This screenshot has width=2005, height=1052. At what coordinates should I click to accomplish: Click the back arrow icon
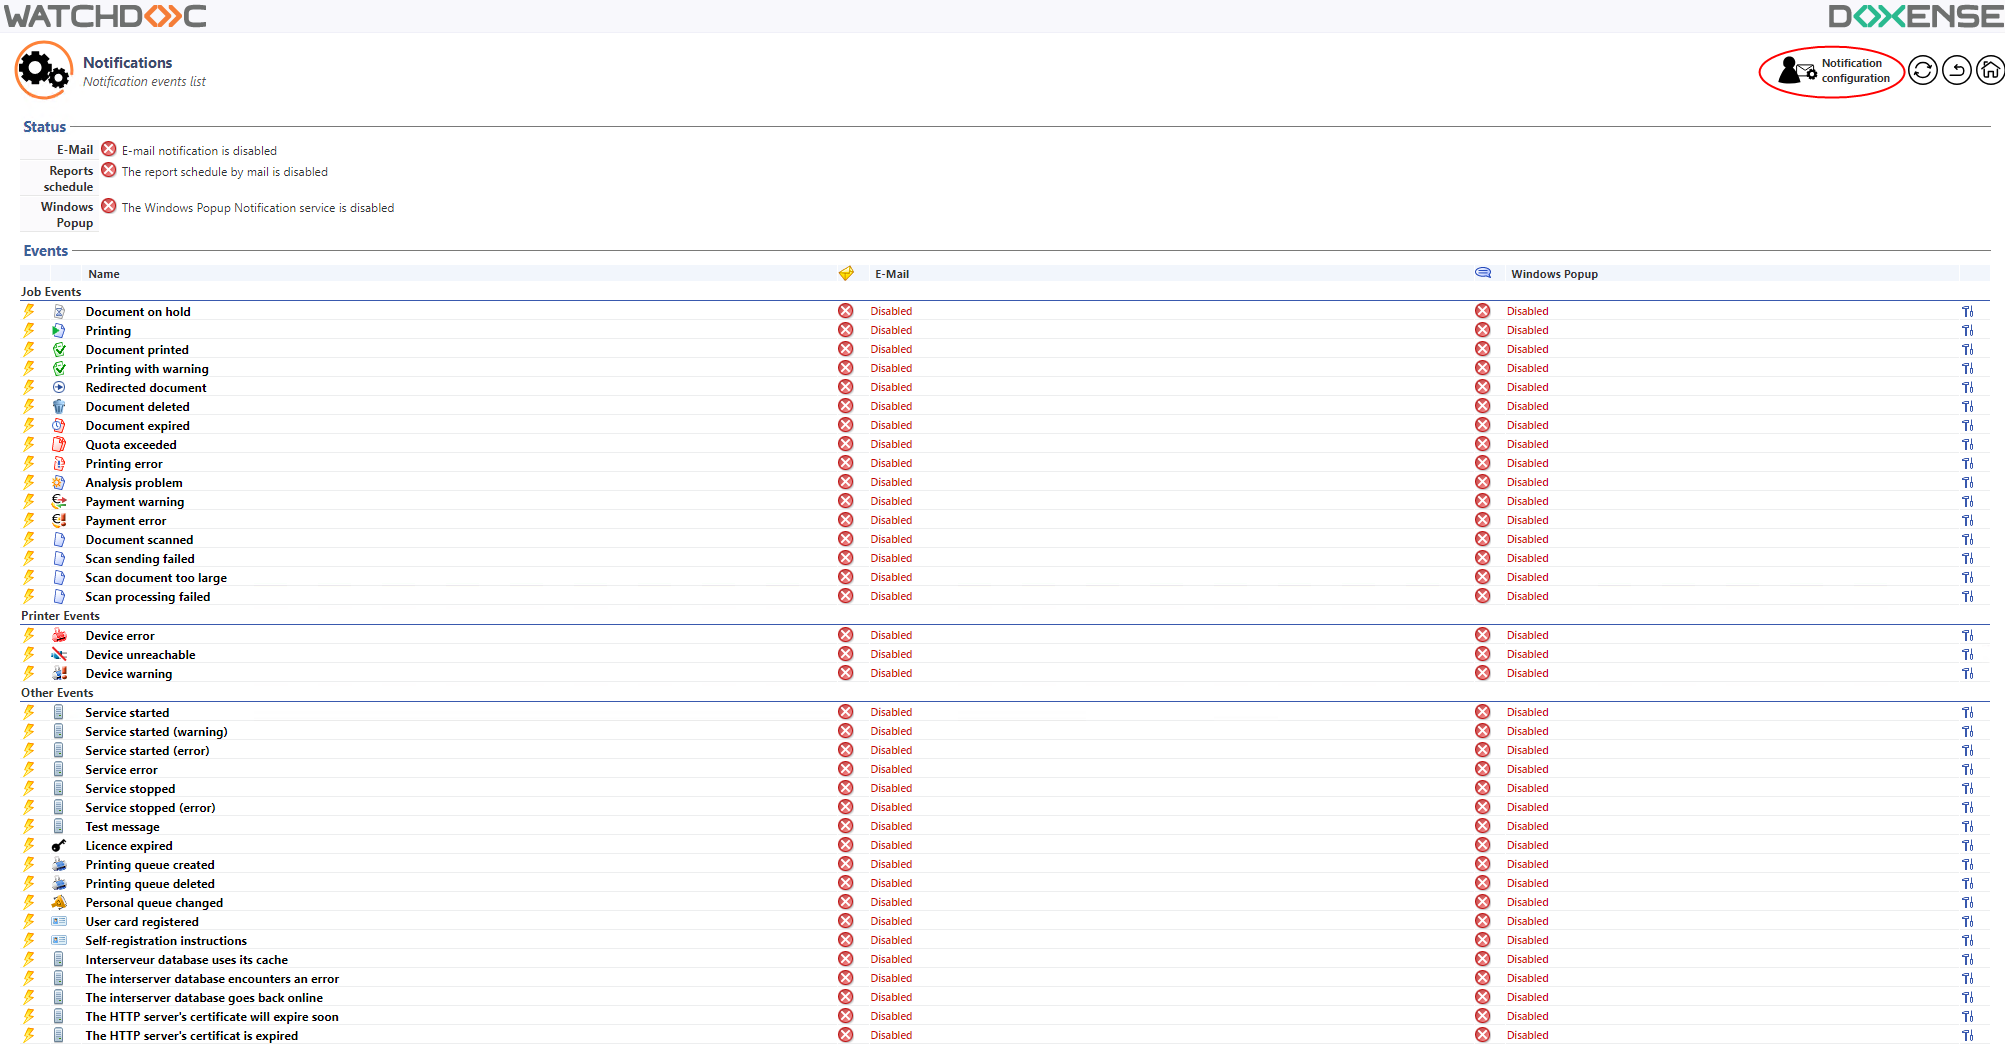(x=1956, y=70)
